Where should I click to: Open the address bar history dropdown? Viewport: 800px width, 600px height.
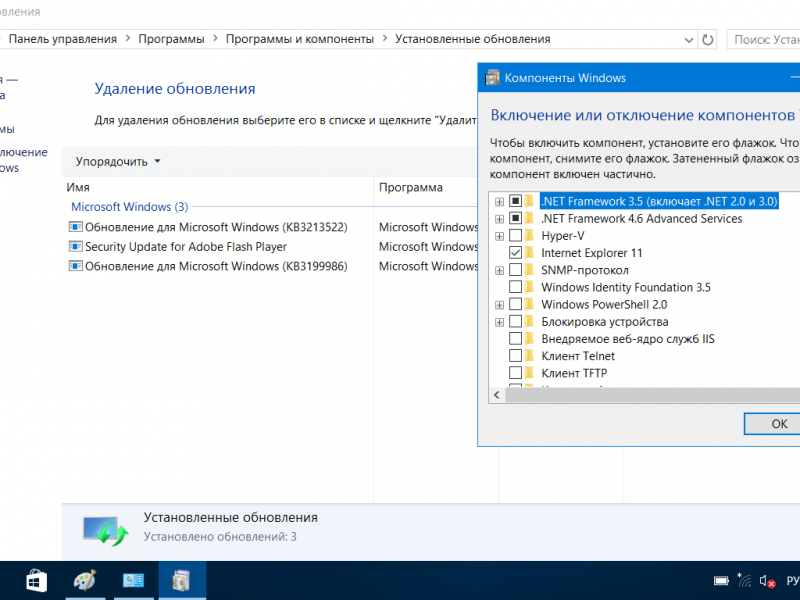[x=688, y=40]
